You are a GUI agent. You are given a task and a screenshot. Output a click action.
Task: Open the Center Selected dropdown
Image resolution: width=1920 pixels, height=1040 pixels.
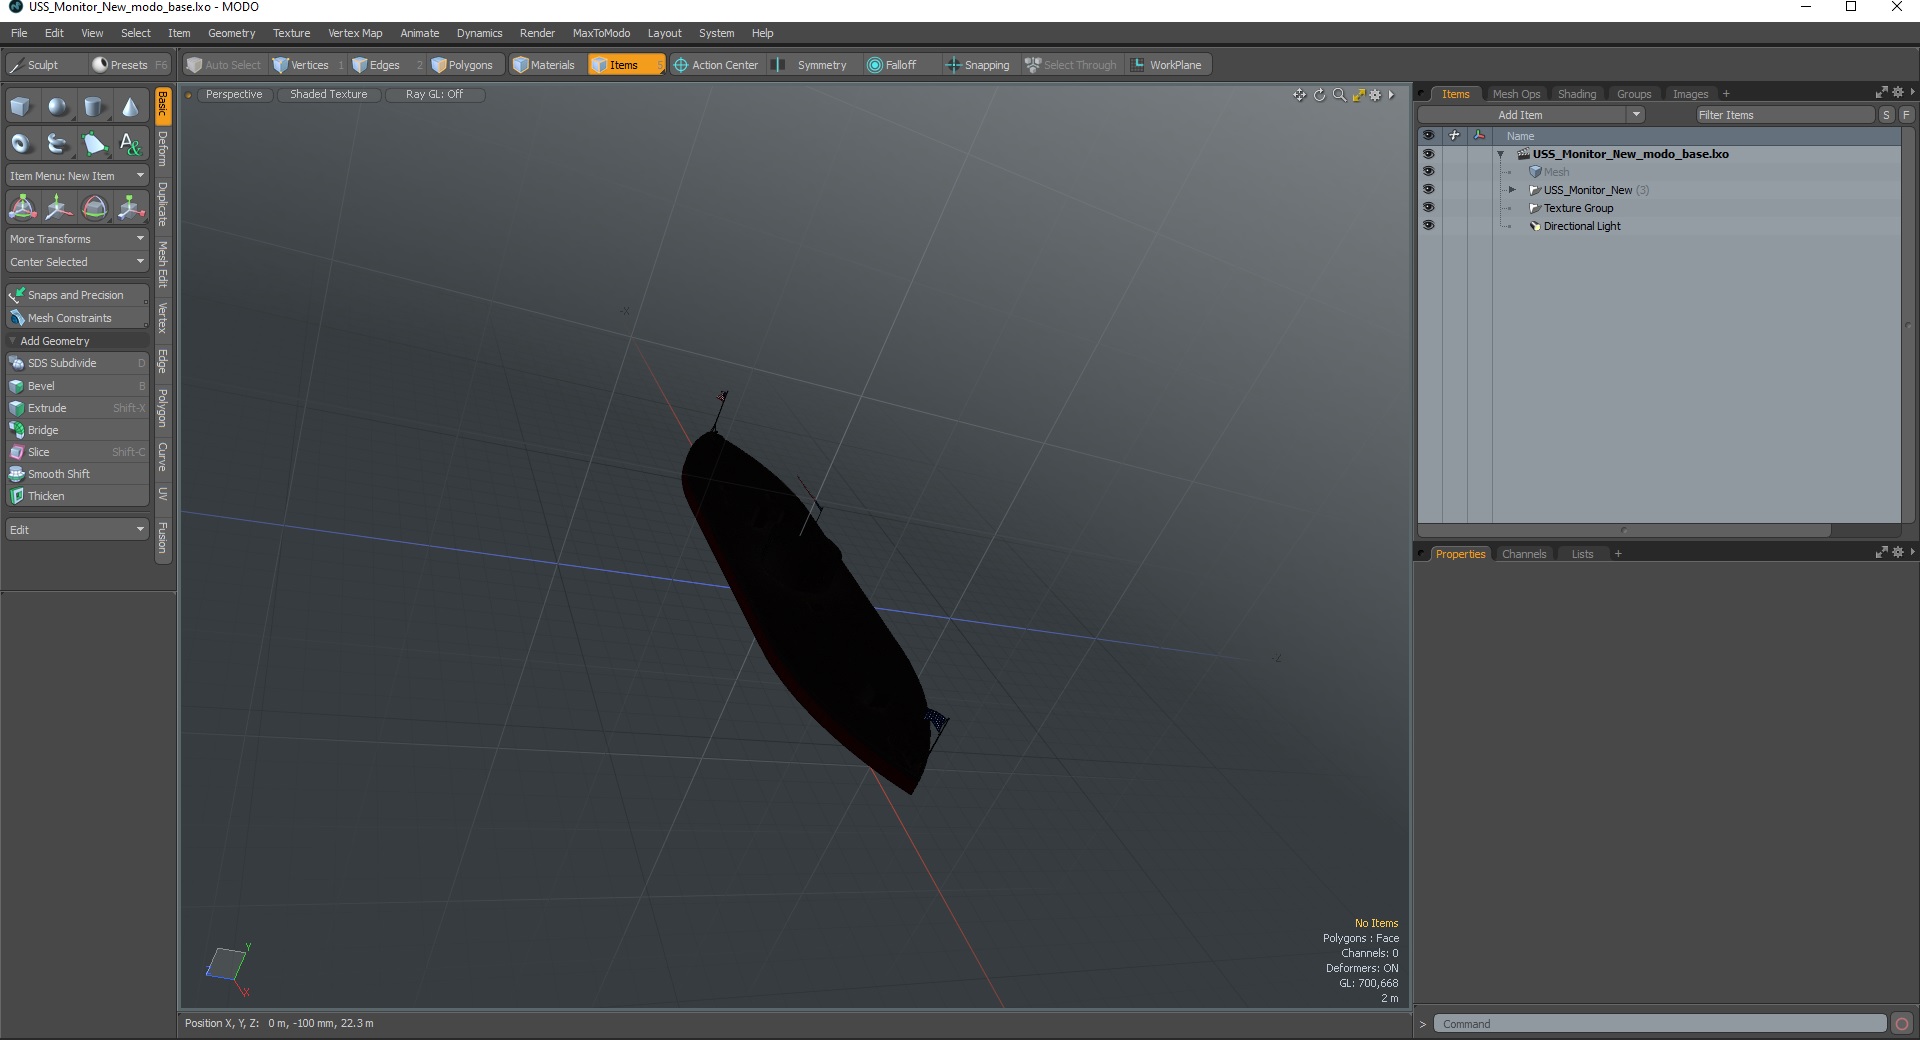(x=77, y=262)
